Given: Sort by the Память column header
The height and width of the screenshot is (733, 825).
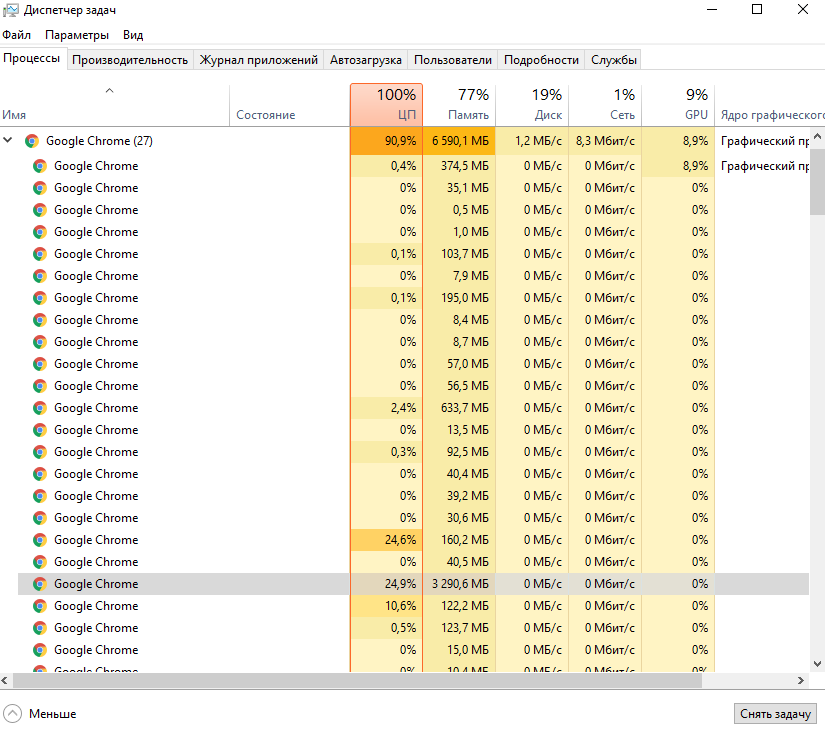Looking at the screenshot, I should point(459,105).
